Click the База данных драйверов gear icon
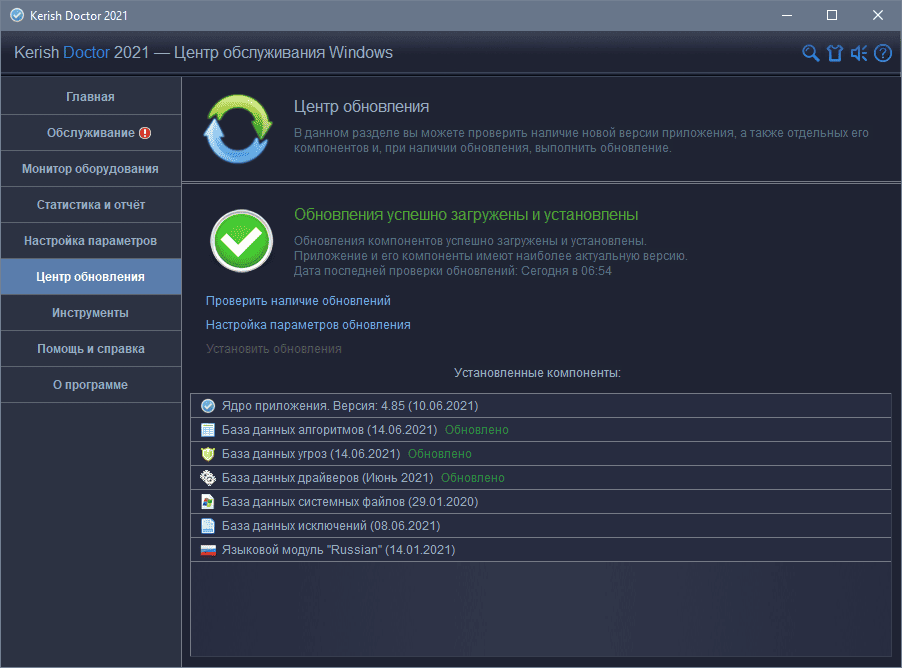This screenshot has height=668, width=902. click(x=208, y=478)
